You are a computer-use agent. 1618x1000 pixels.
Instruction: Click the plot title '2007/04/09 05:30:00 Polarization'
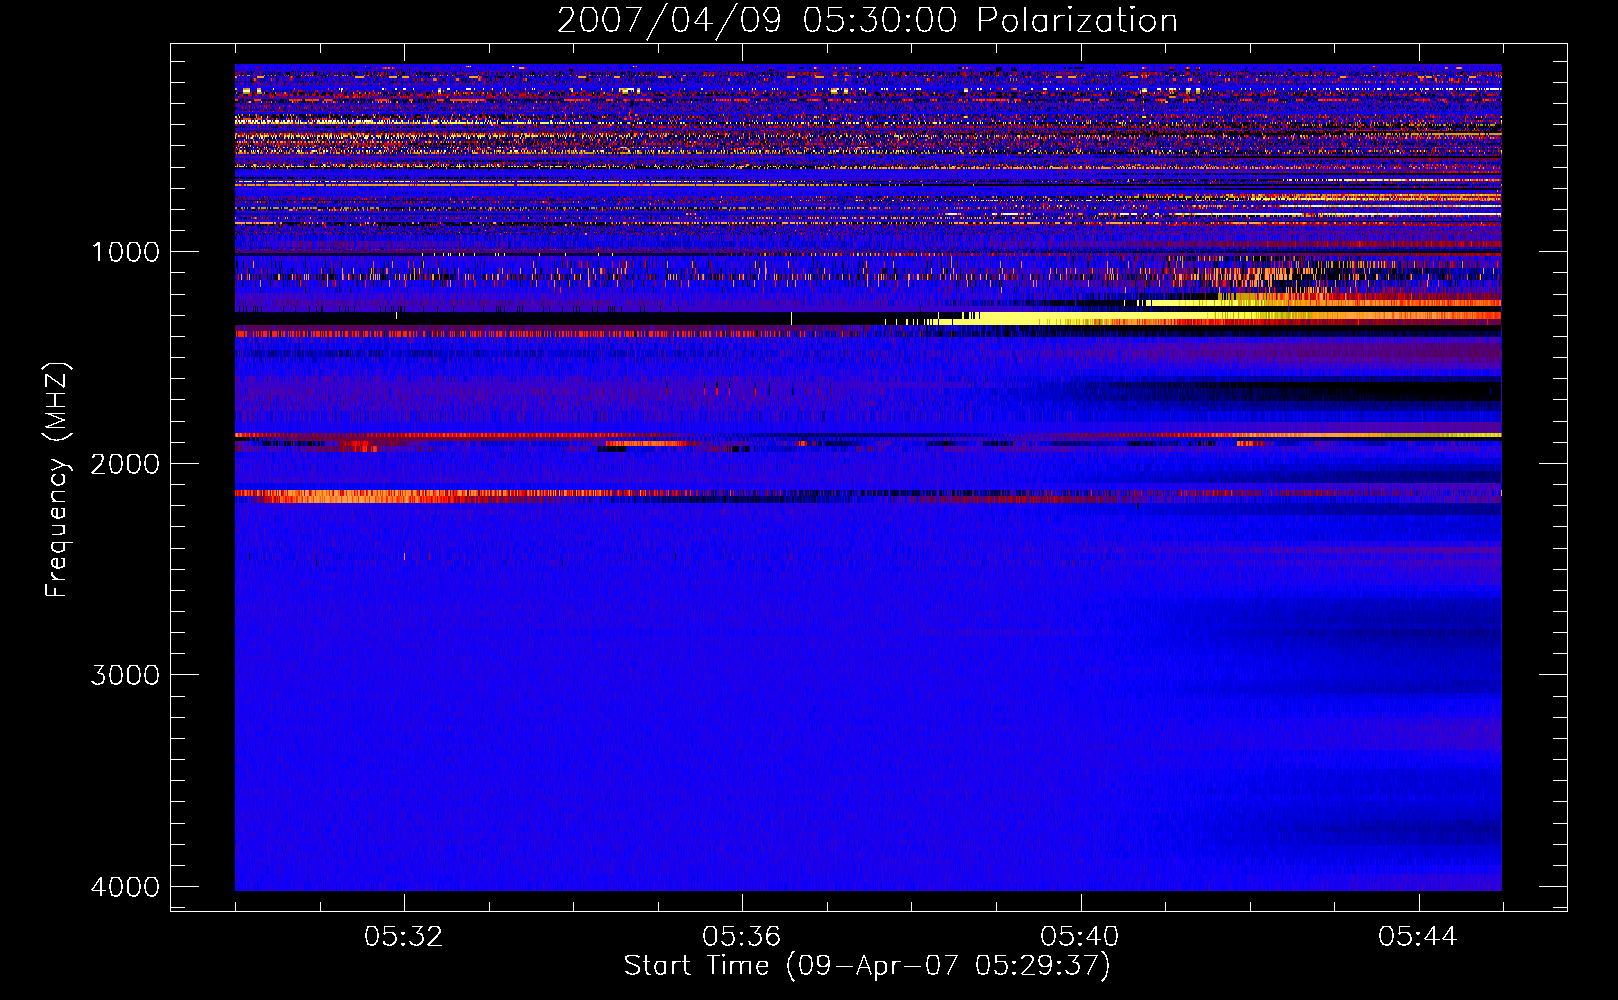[867, 20]
